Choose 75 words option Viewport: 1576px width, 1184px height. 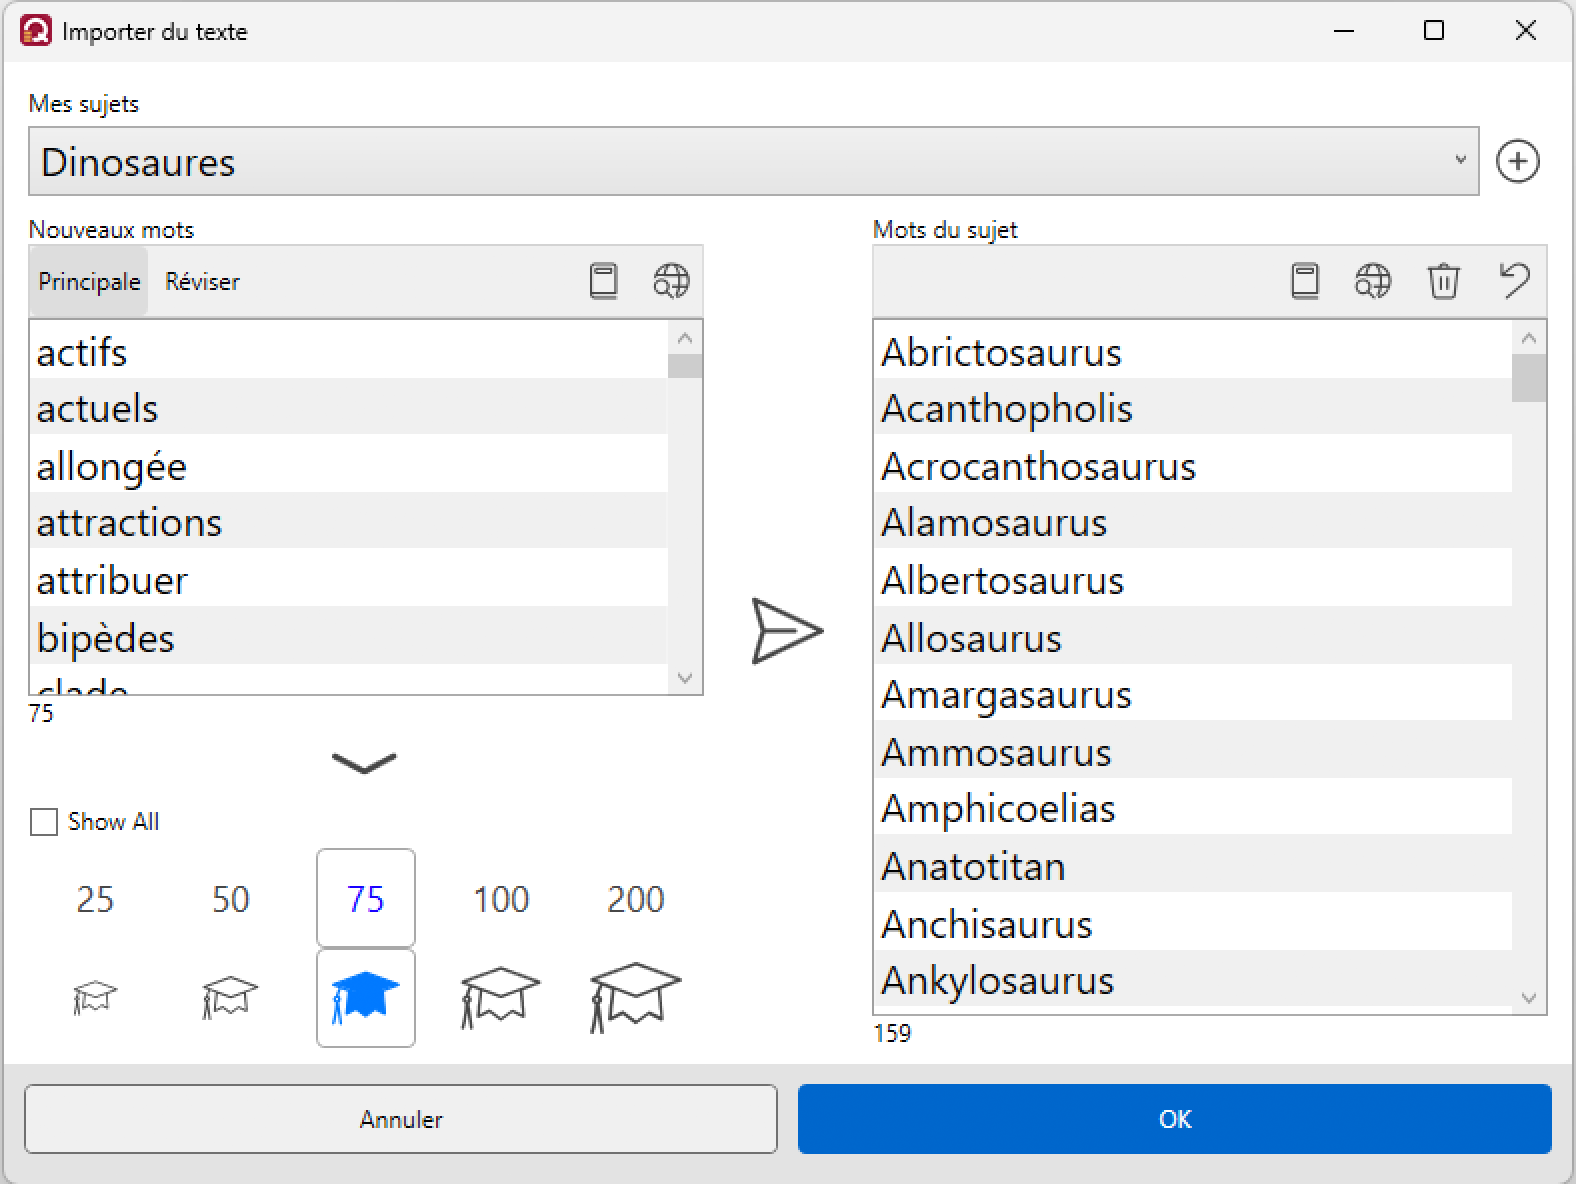365,898
